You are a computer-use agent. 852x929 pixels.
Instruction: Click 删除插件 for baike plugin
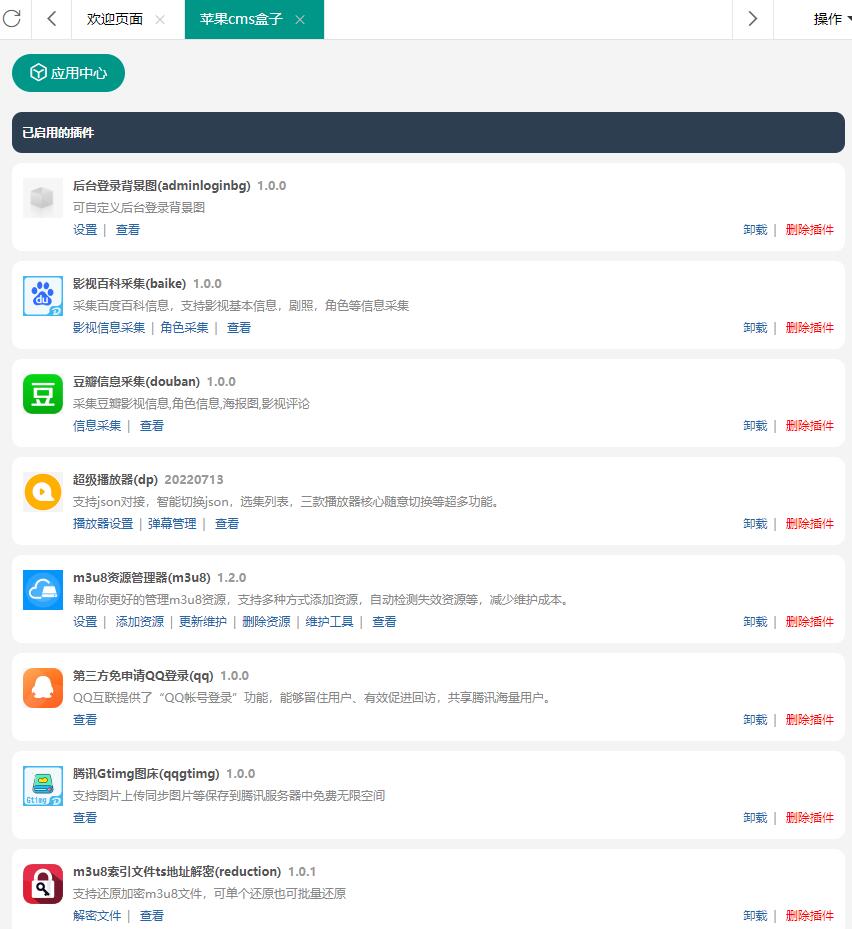[x=809, y=328]
